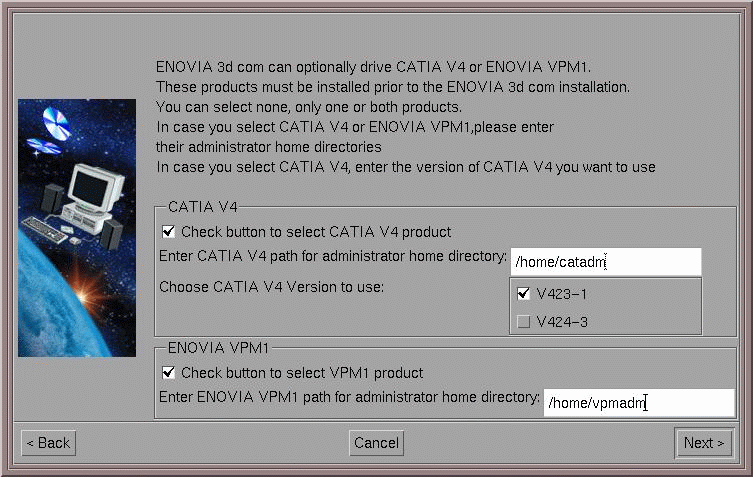
Task: Click the CATIA V4 group box title
Action: [x=202, y=207]
